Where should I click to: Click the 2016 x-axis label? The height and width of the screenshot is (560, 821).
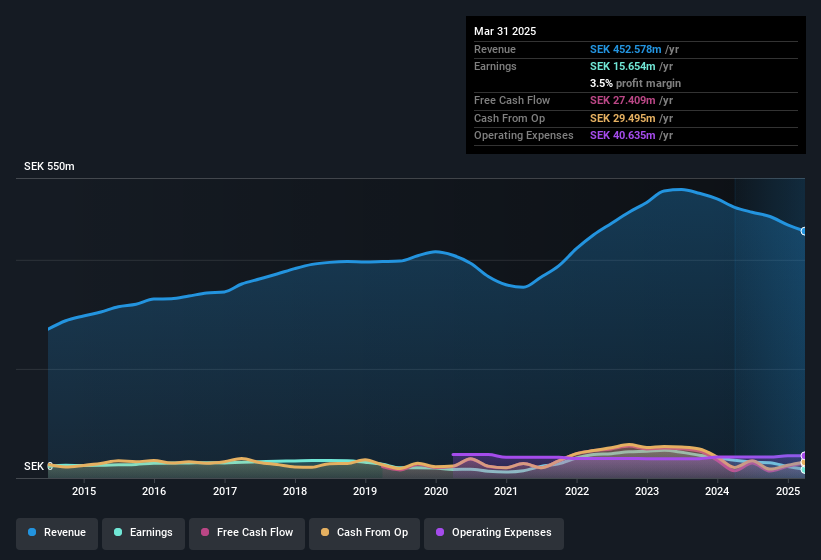154,491
